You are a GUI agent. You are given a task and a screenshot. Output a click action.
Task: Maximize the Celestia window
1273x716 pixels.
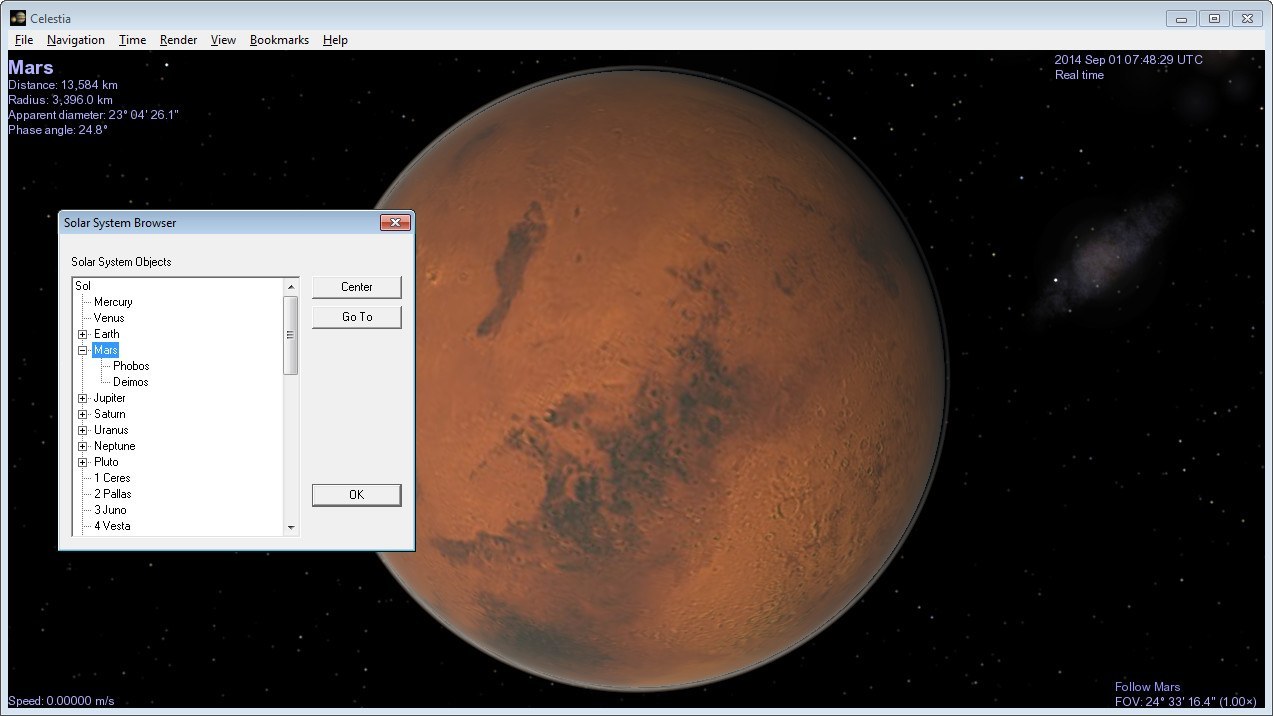tap(1214, 18)
